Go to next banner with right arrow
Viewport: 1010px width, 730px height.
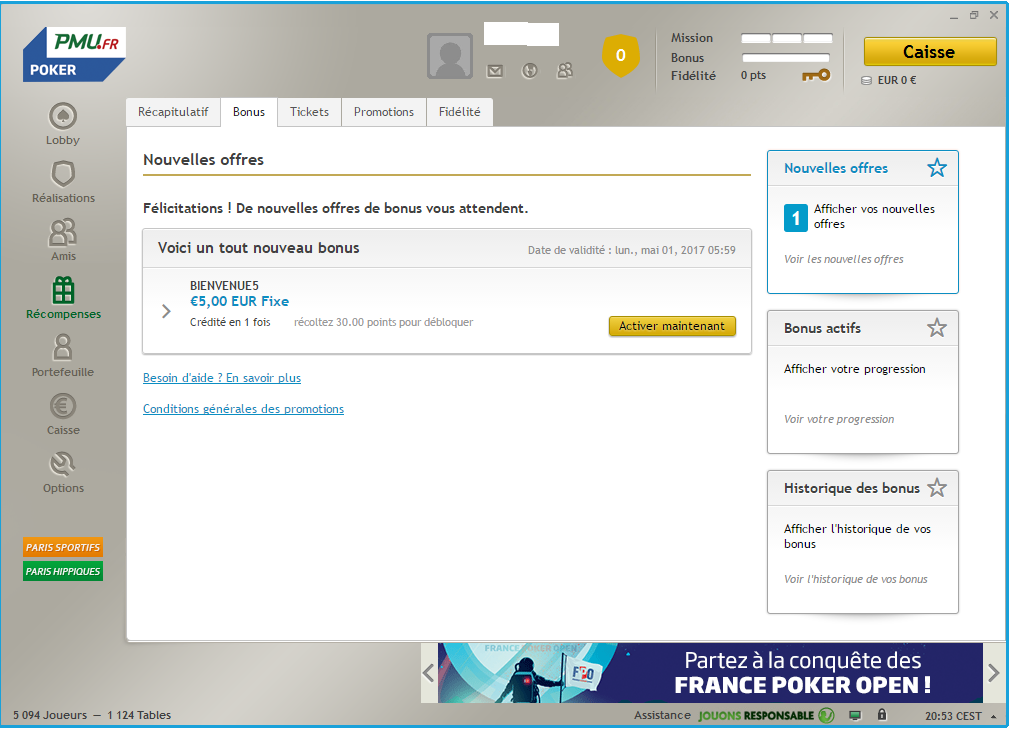(x=993, y=673)
